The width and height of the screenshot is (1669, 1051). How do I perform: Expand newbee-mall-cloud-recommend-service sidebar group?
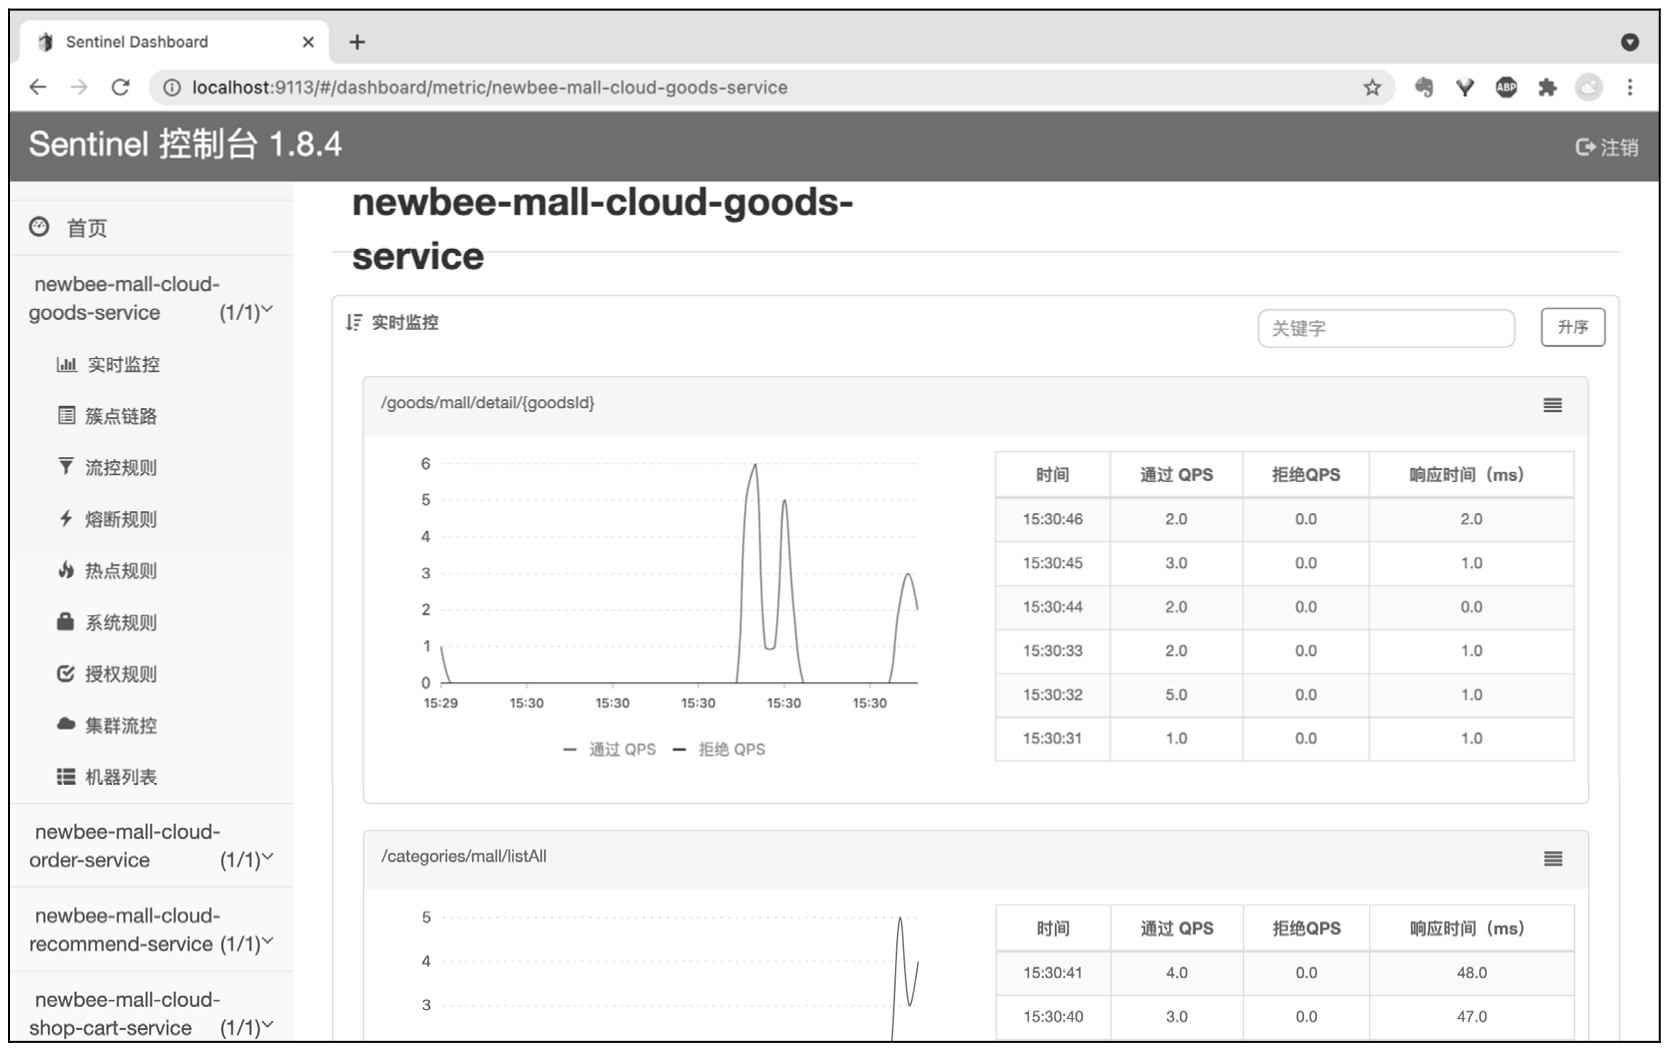click(151, 930)
